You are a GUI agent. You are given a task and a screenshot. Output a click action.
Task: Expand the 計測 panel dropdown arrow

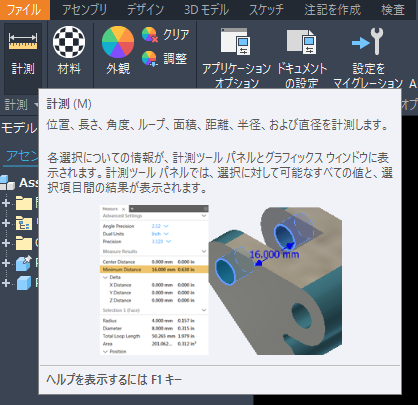click(36, 105)
